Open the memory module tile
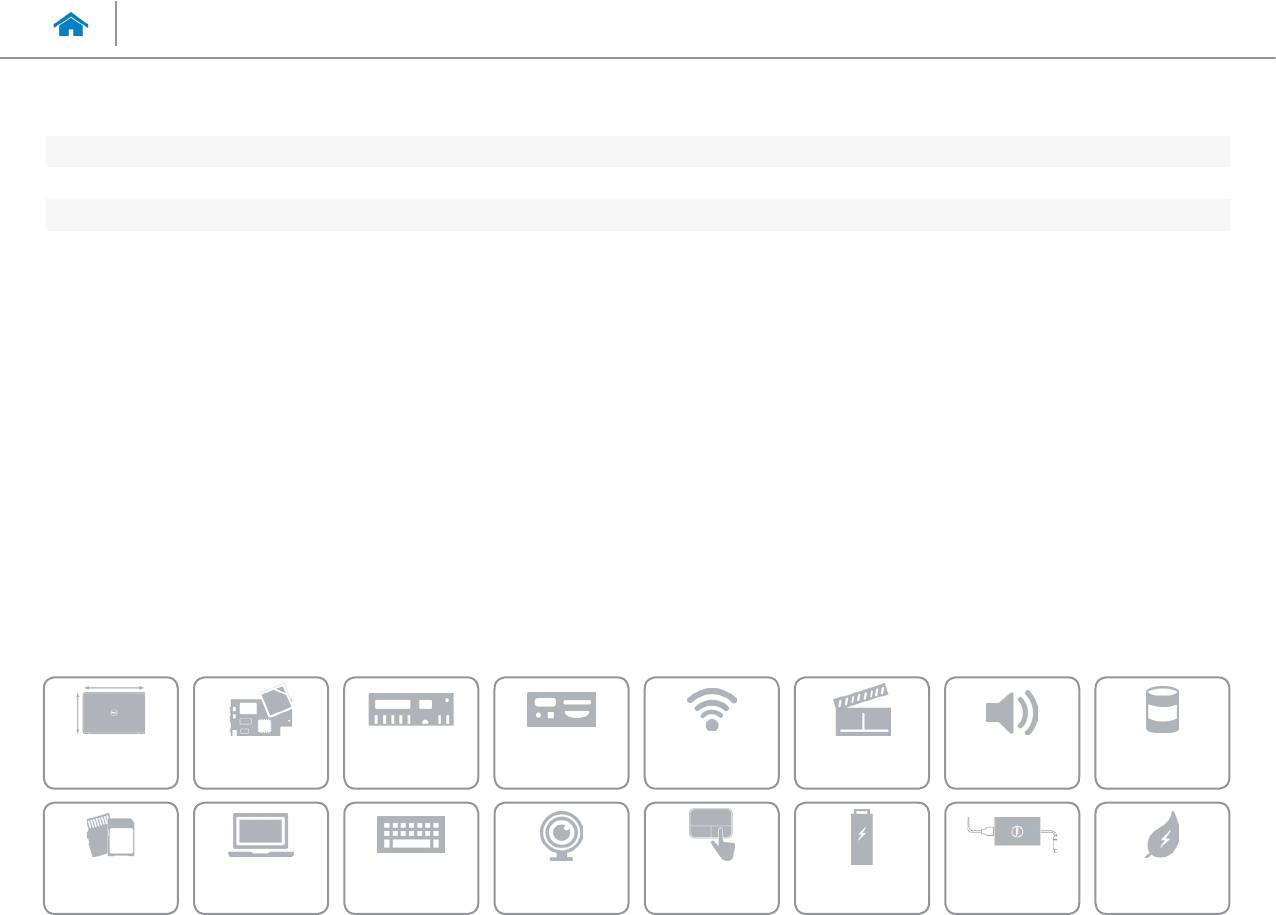This screenshot has width=1276, height=915. click(411, 733)
